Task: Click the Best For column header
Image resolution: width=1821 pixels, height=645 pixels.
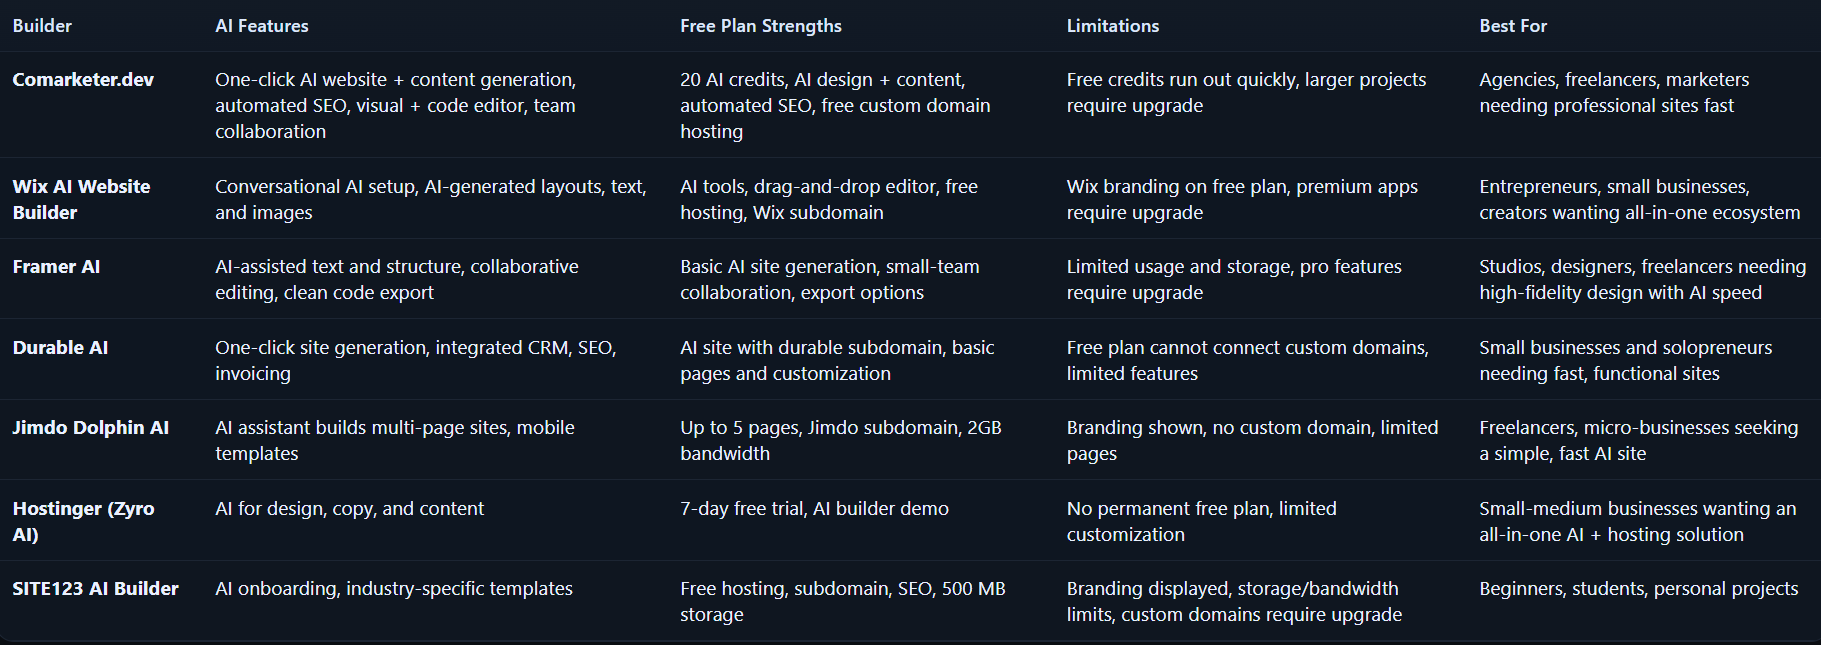Action: coord(1513,26)
